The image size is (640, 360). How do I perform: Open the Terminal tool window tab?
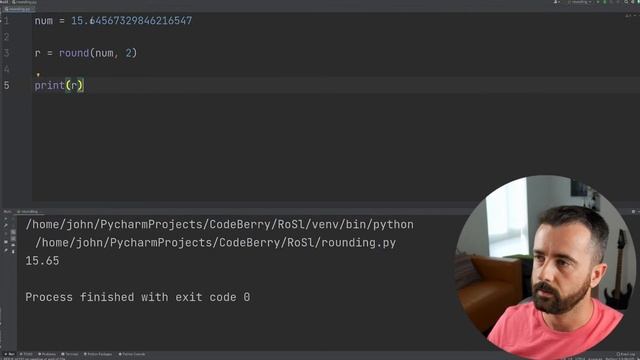pos(70,354)
